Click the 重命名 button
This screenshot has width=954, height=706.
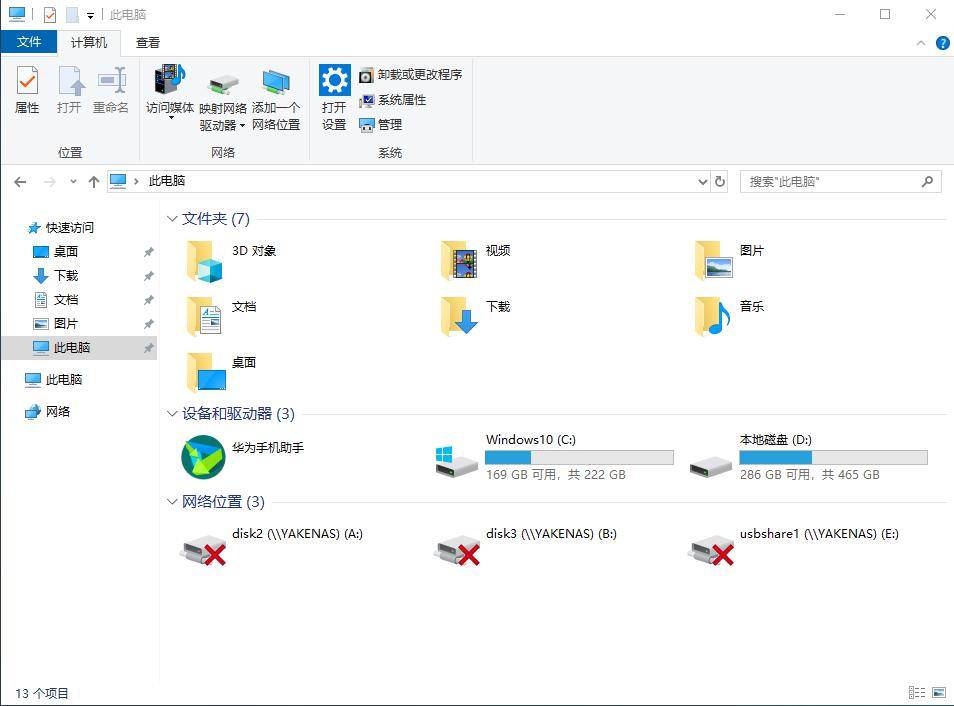110,90
